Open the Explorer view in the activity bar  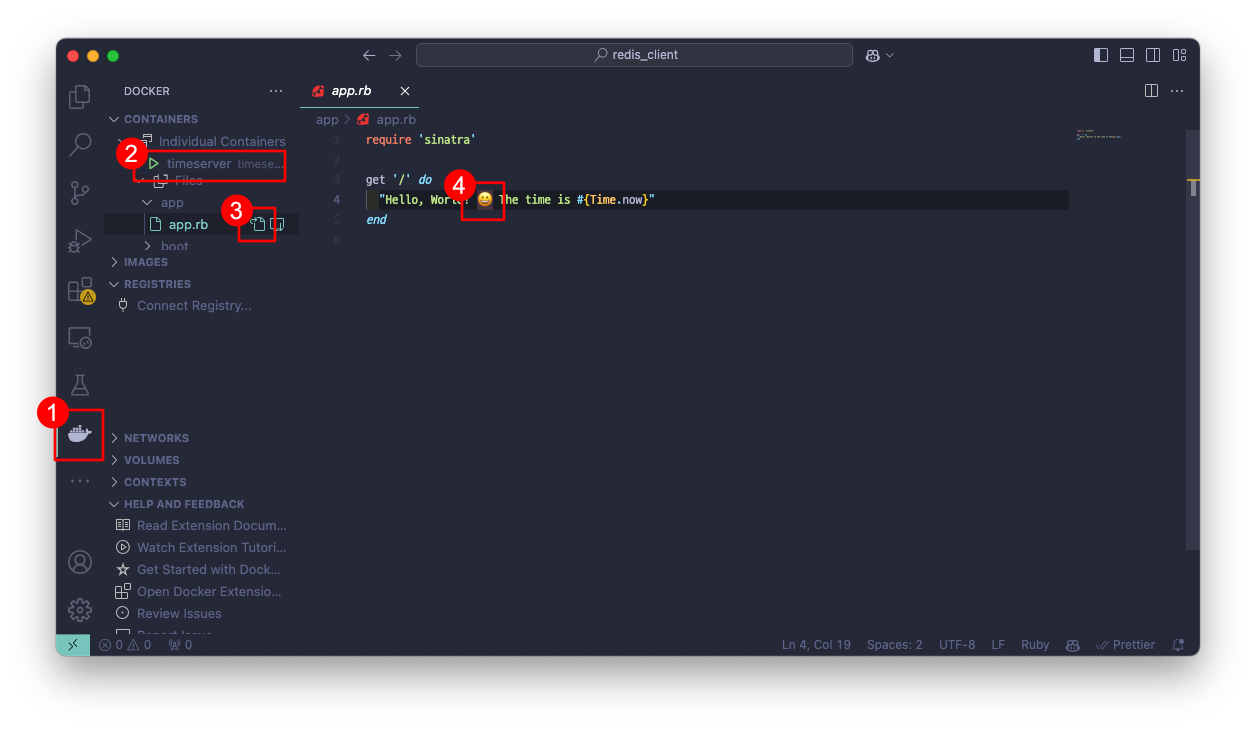click(80, 97)
